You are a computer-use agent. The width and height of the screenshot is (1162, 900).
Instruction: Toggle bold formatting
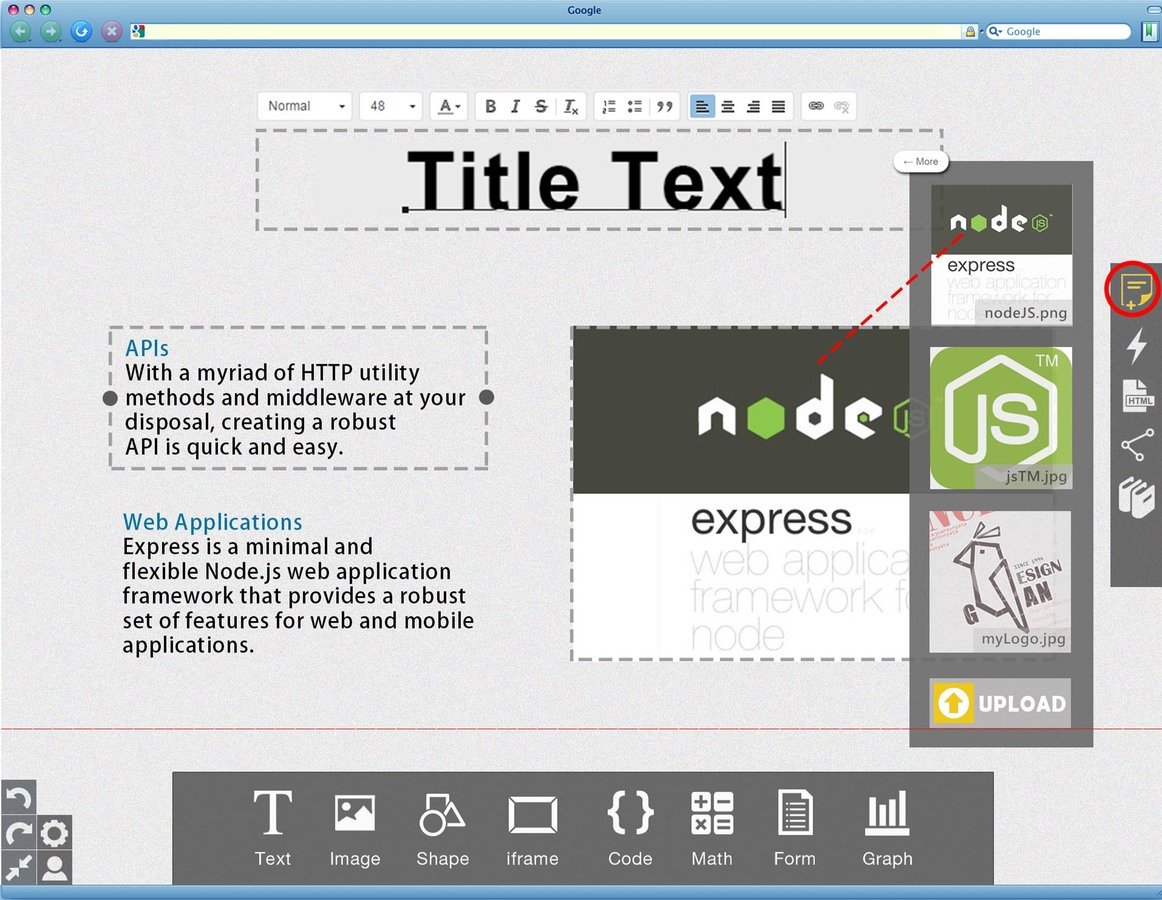point(490,107)
